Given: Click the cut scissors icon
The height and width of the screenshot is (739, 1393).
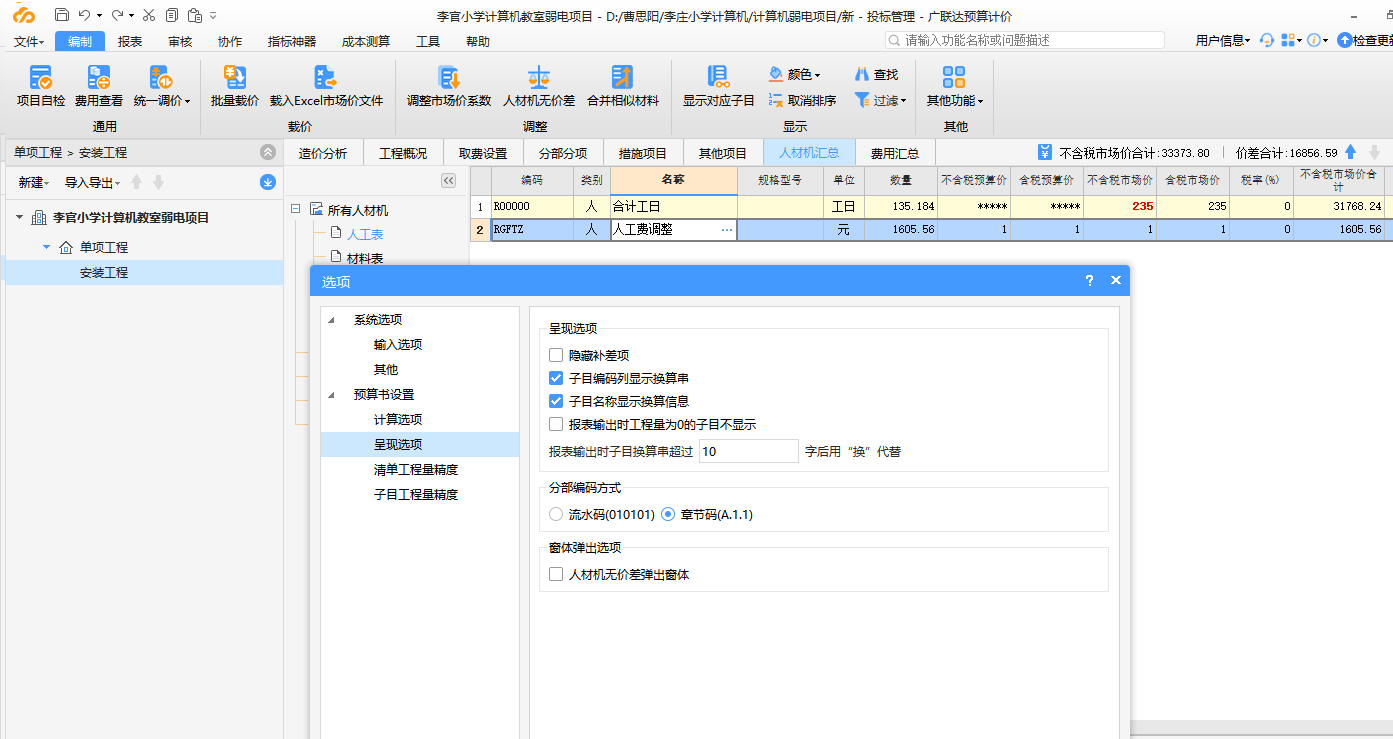Looking at the screenshot, I should click(149, 15).
